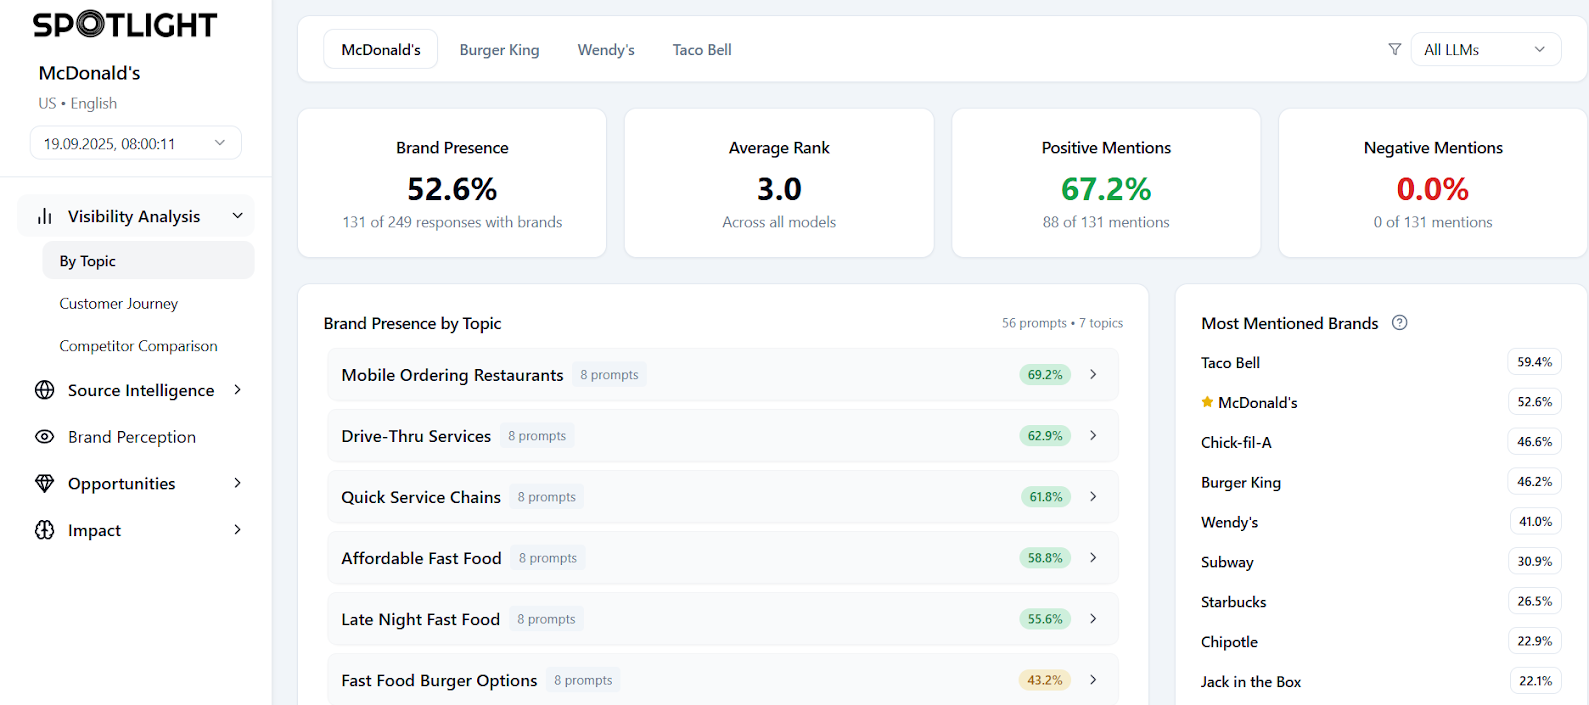The image size is (1589, 705).
Task: Switch to the Burger King tab
Action: pos(499,50)
